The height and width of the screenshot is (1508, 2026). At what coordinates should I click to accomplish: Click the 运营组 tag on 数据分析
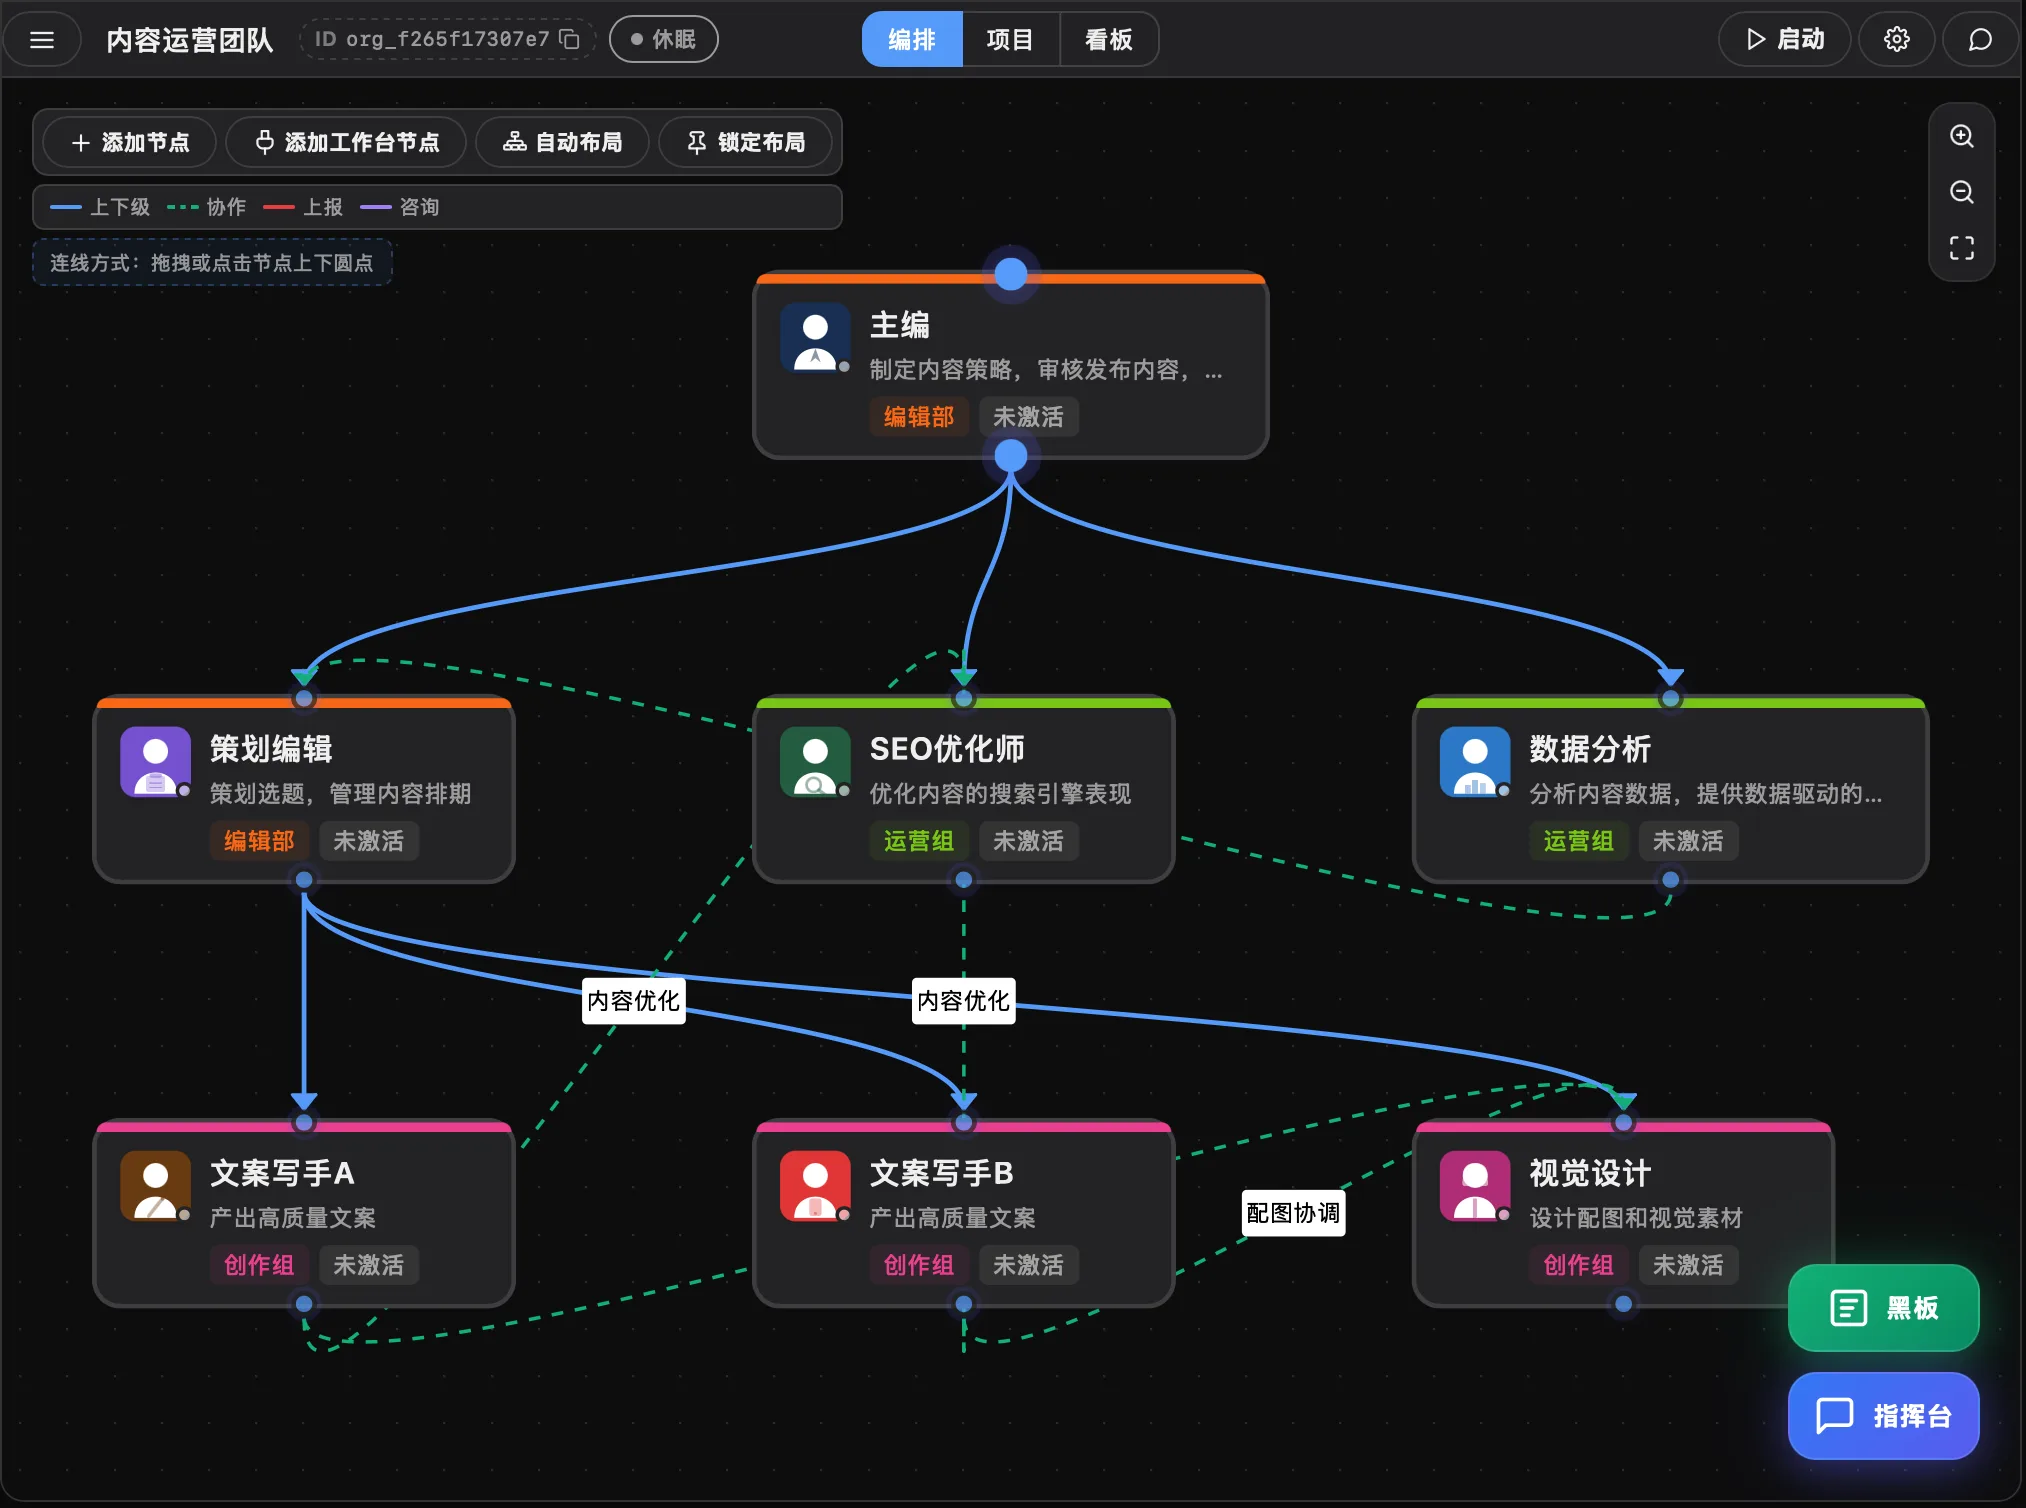[x=1579, y=841]
